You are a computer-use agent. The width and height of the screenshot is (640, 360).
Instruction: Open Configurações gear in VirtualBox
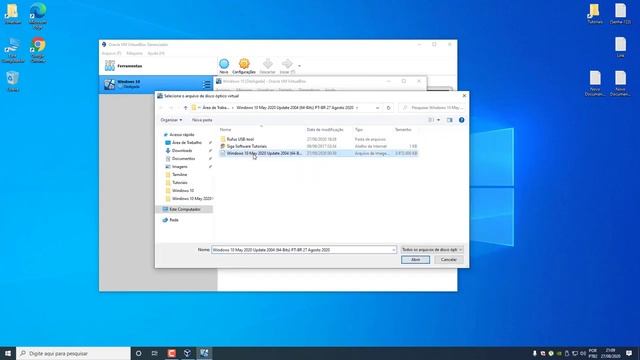[x=244, y=66]
